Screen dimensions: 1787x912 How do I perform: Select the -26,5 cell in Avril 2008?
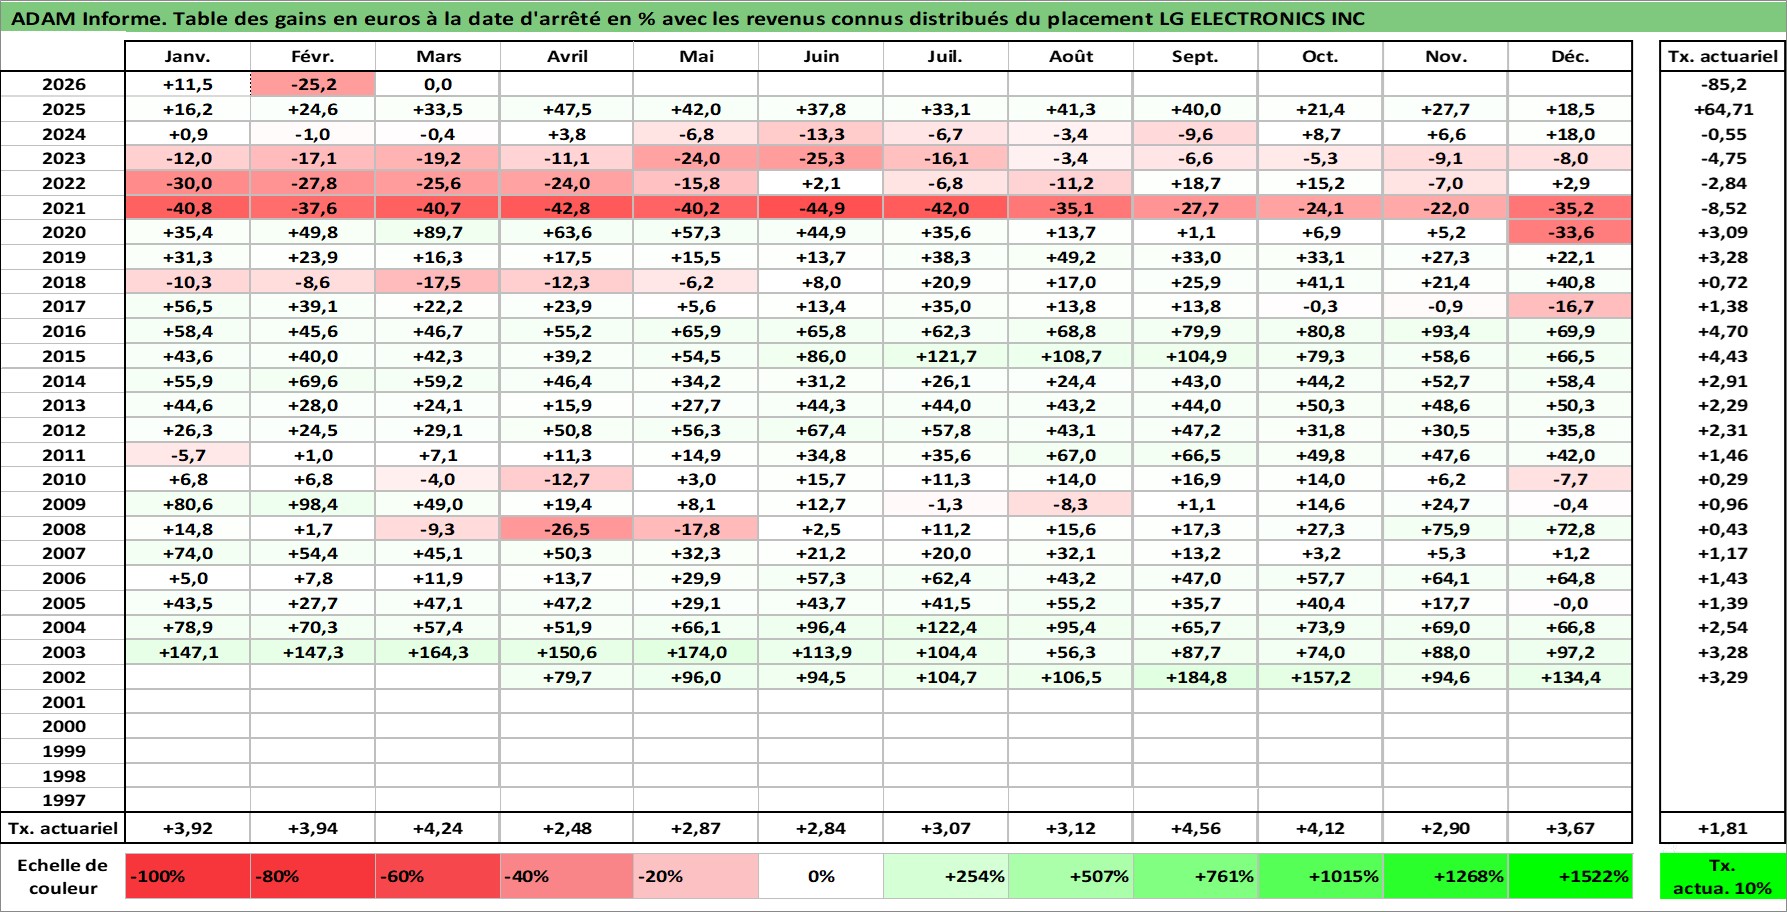point(567,529)
